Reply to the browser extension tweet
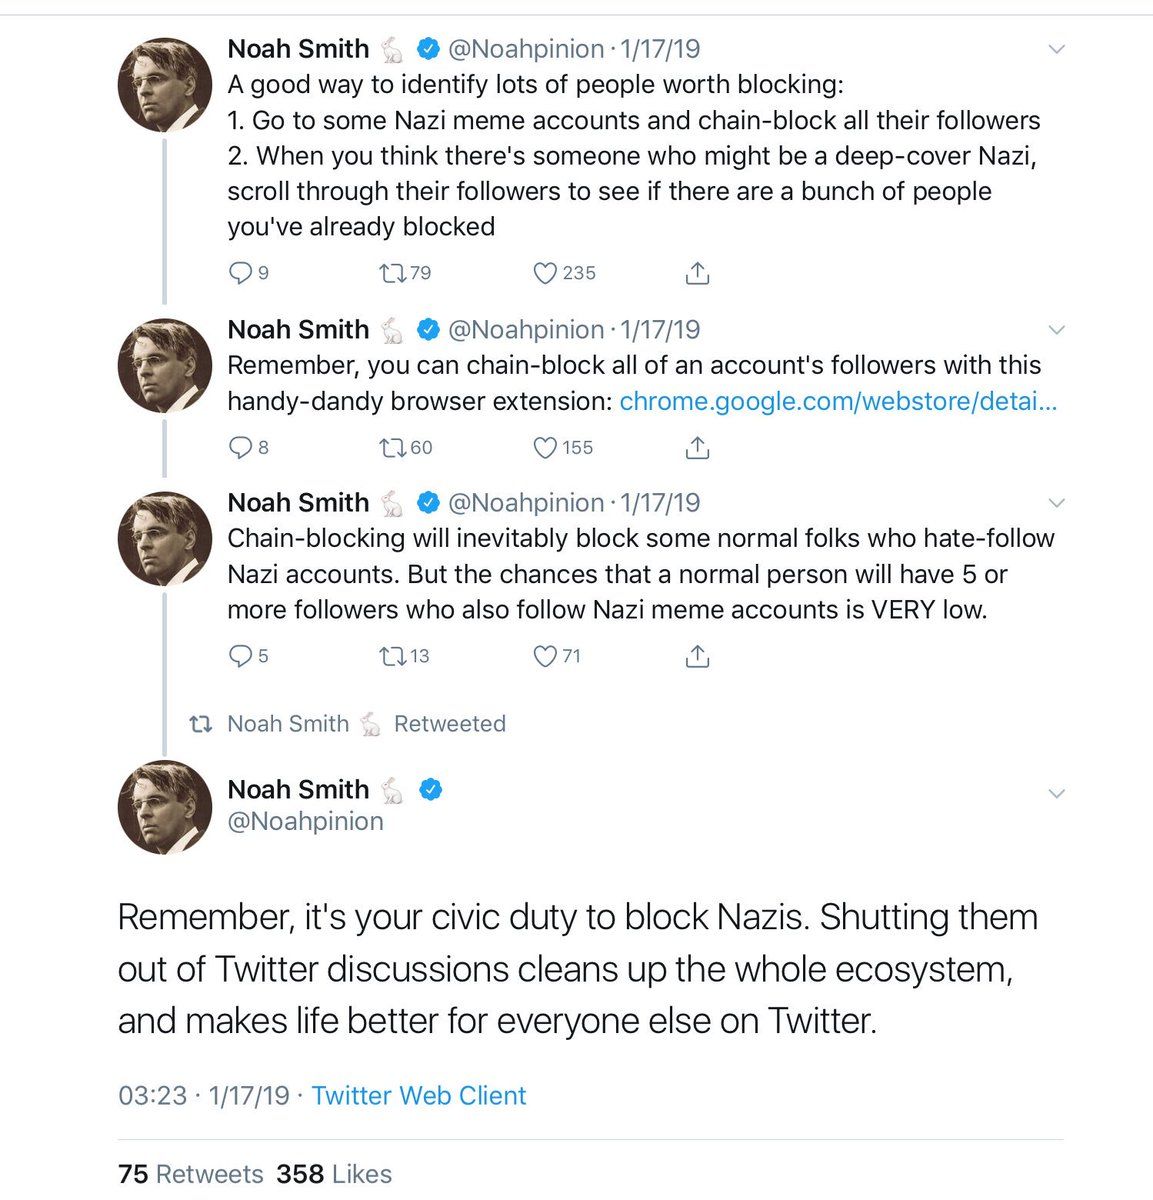 click(x=241, y=448)
